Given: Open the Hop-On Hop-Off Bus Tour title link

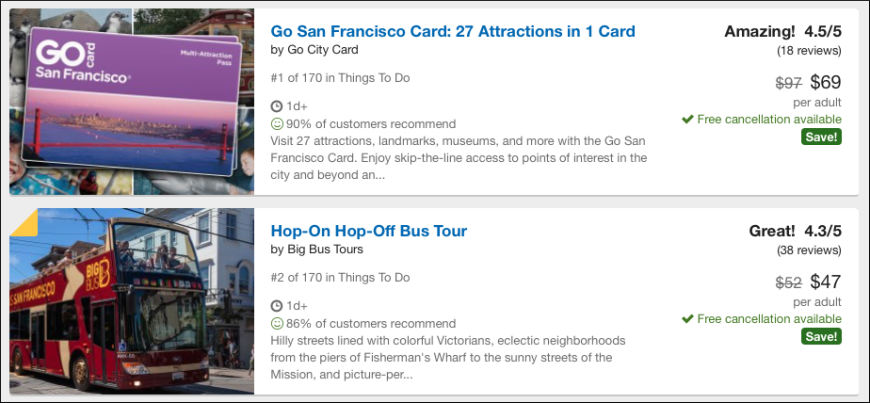Looking at the screenshot, I should (368, 231).
